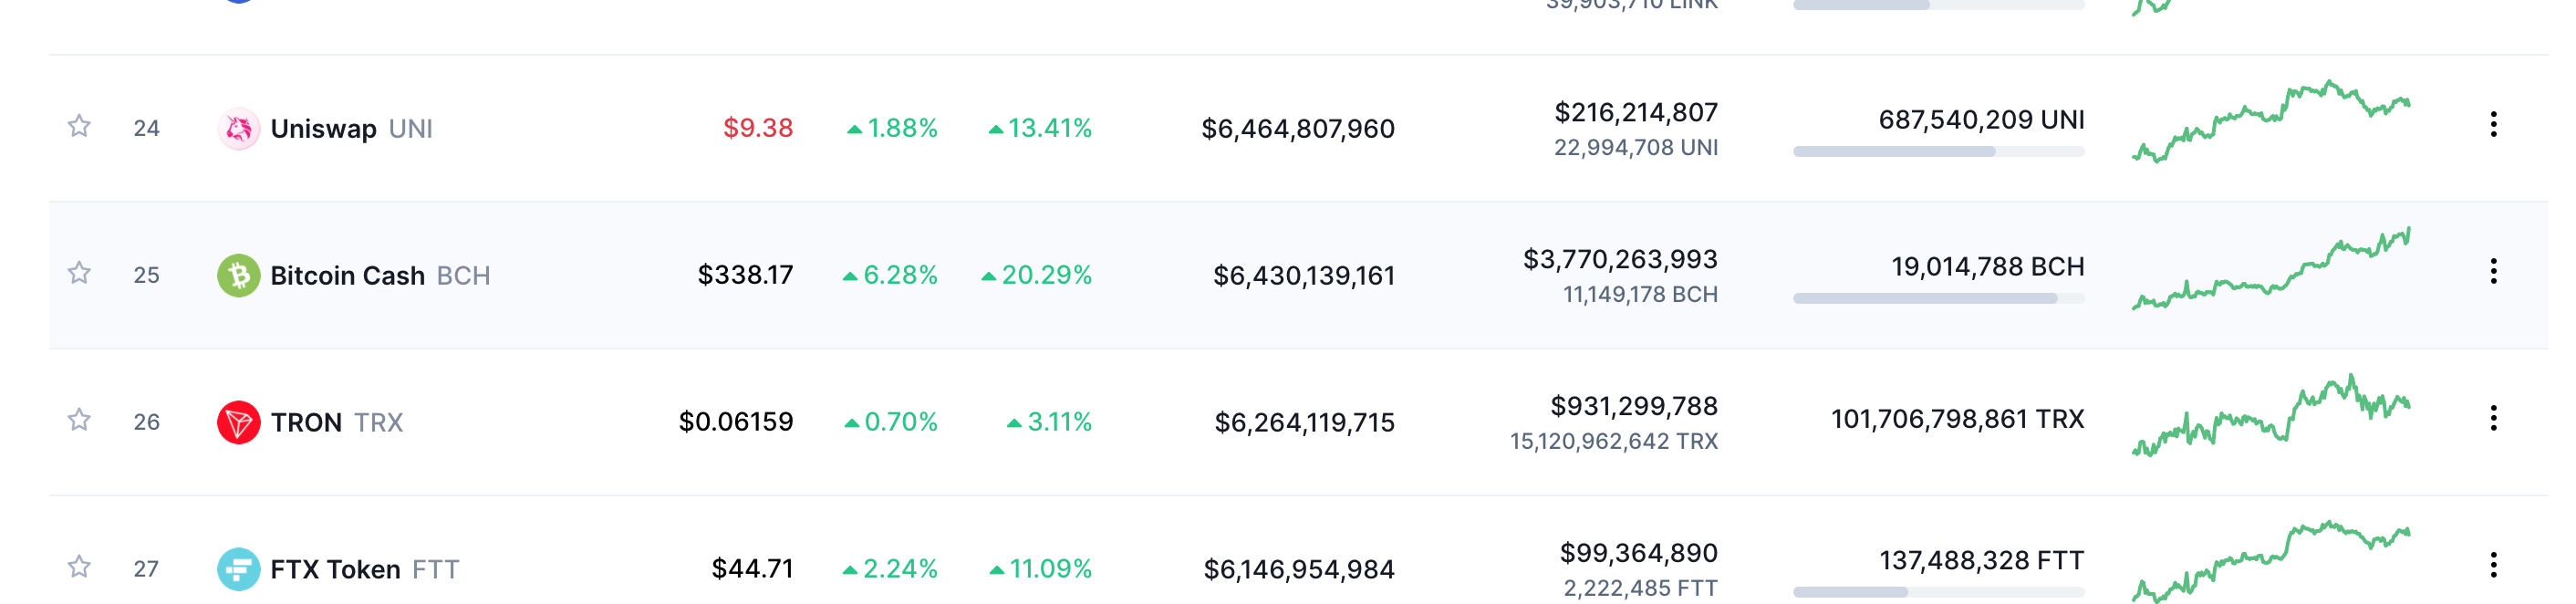The height and width of the screenshot is (604, 2576).
Task: Open the more options menu for FTX Token
Action: pos(2493,565)
